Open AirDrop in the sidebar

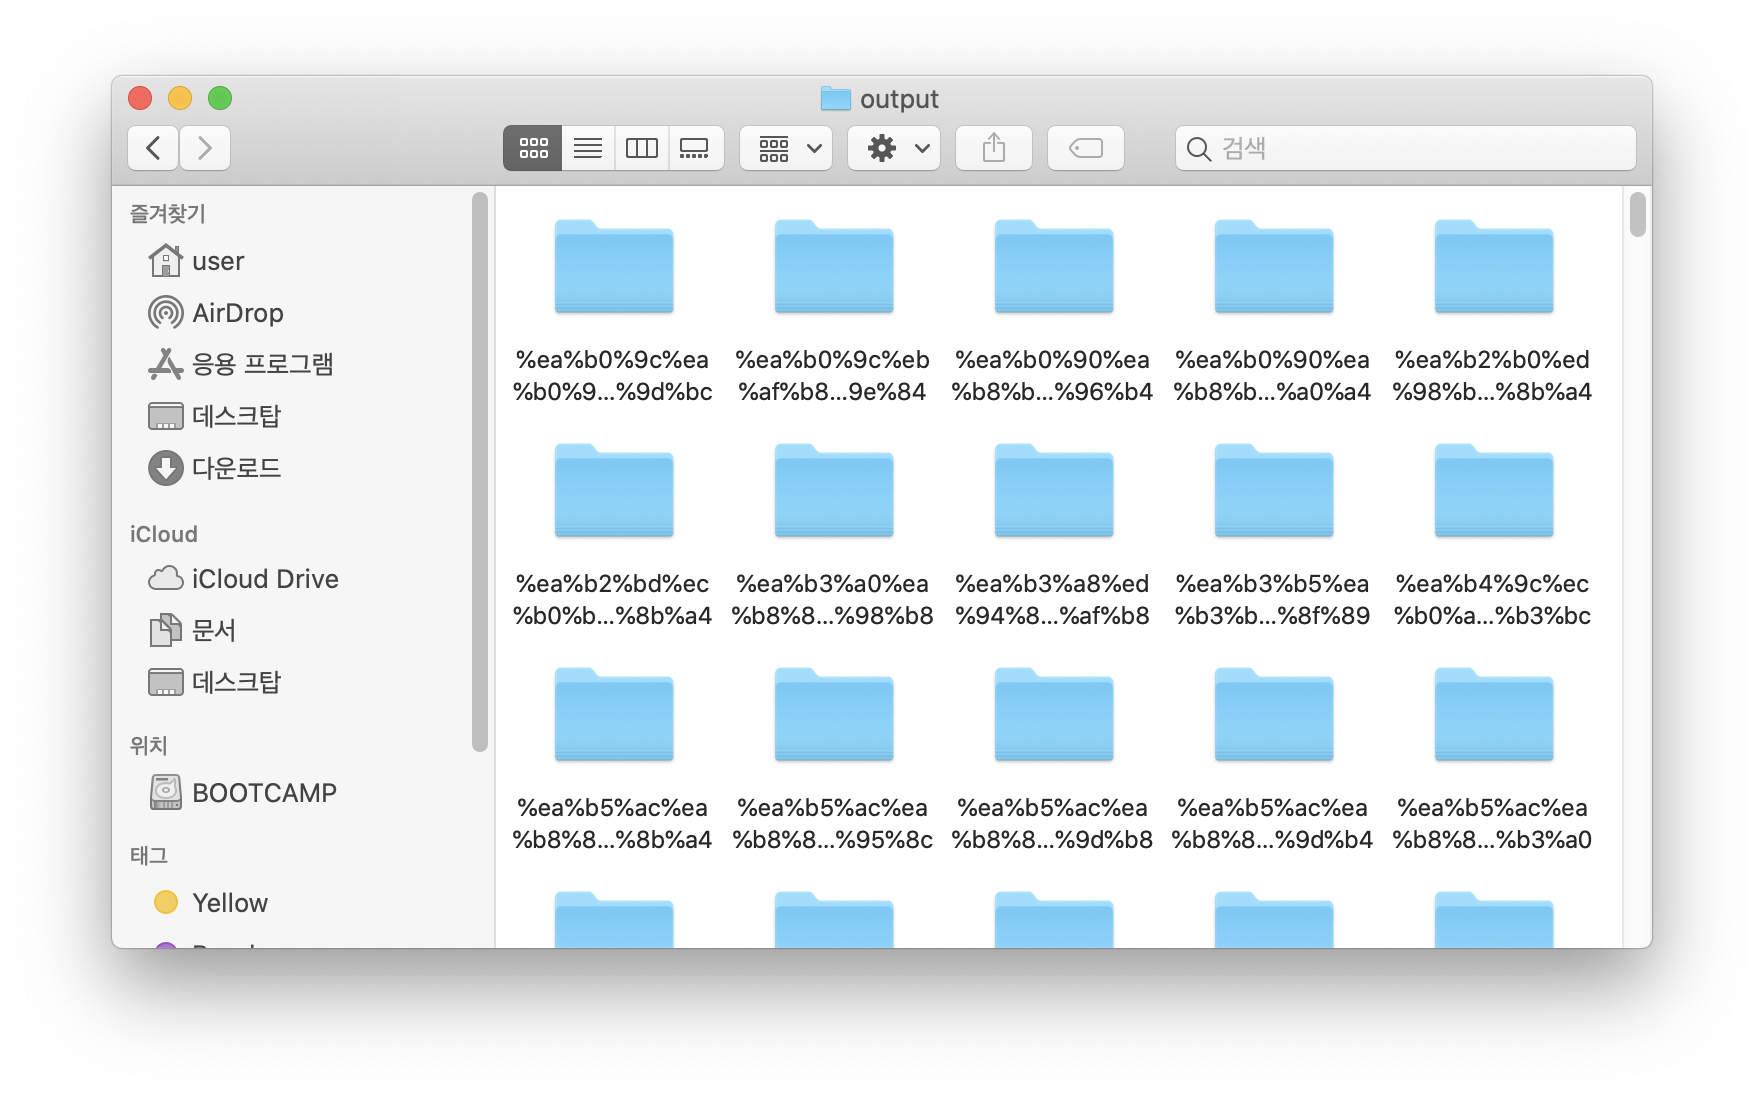click(237, 313)
